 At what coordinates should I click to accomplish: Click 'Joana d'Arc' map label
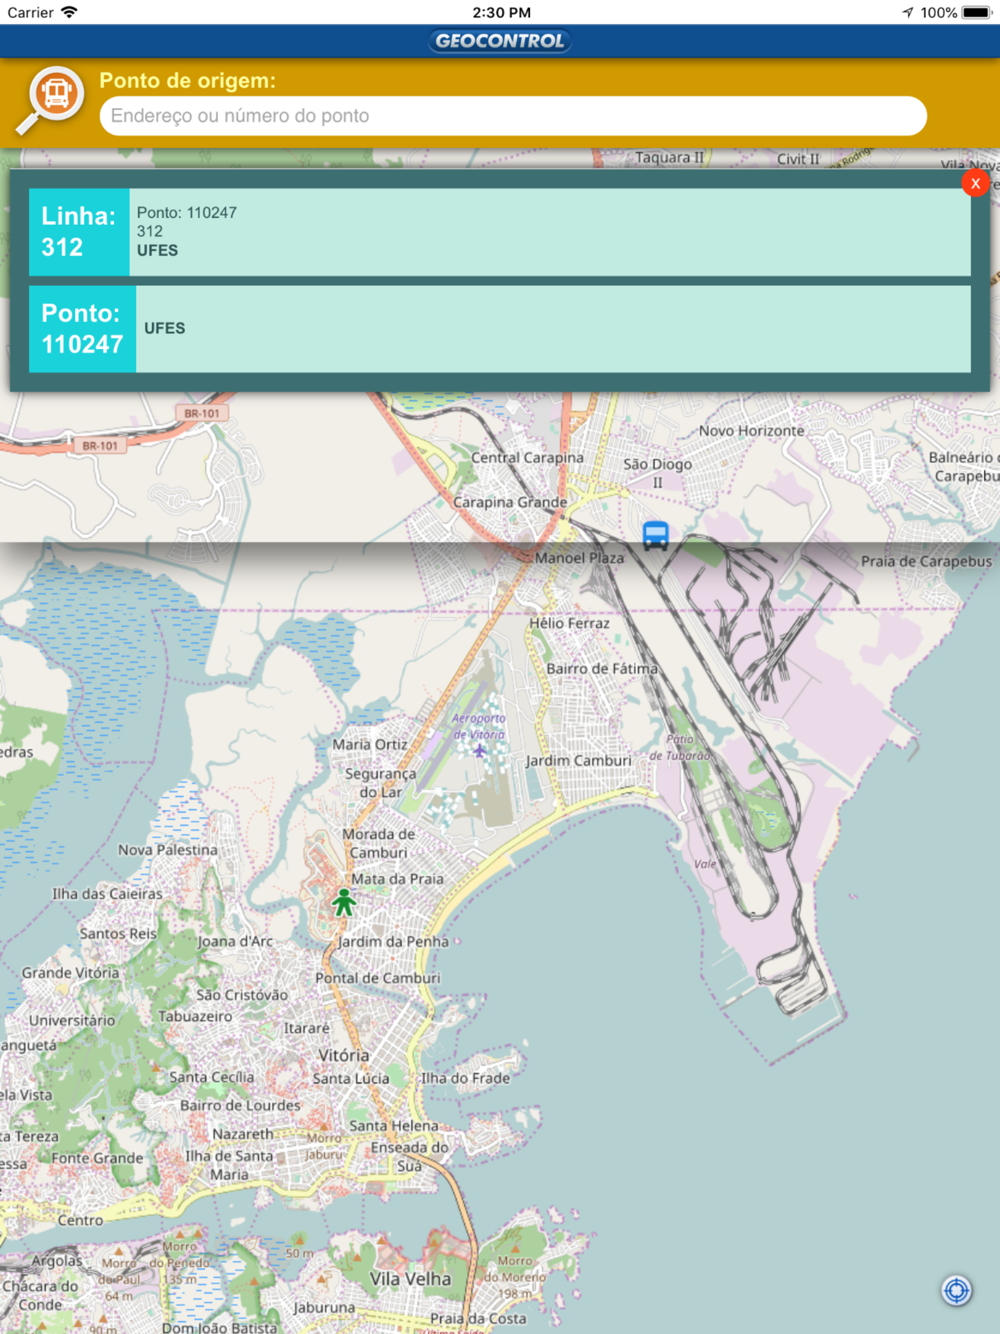pyautogui.click(x=235, y=941)
